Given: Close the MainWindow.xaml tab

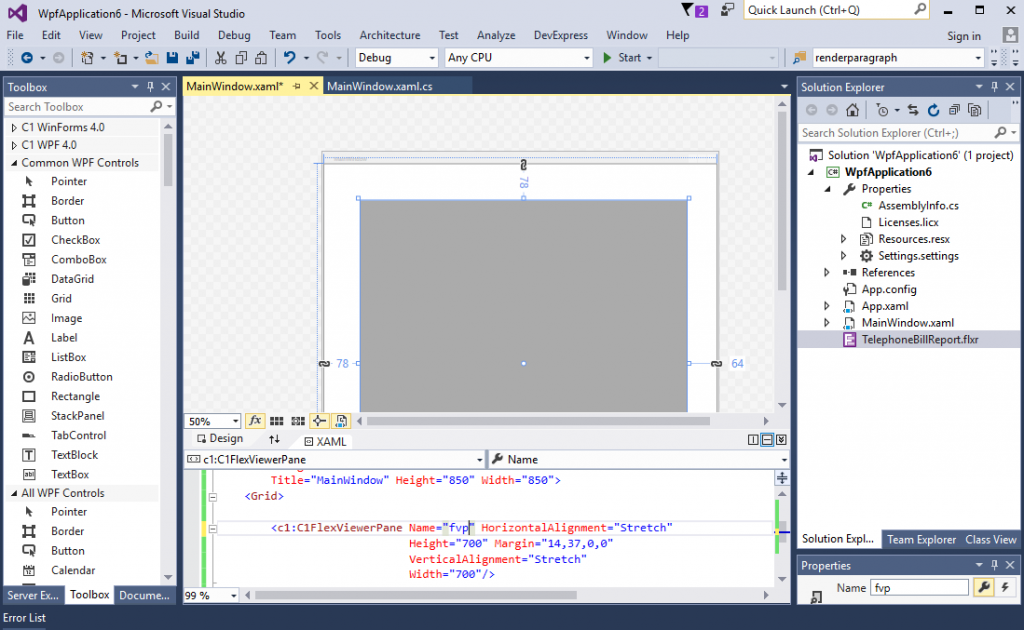Looking at the screenshot, I should click(x=313, y=86).
